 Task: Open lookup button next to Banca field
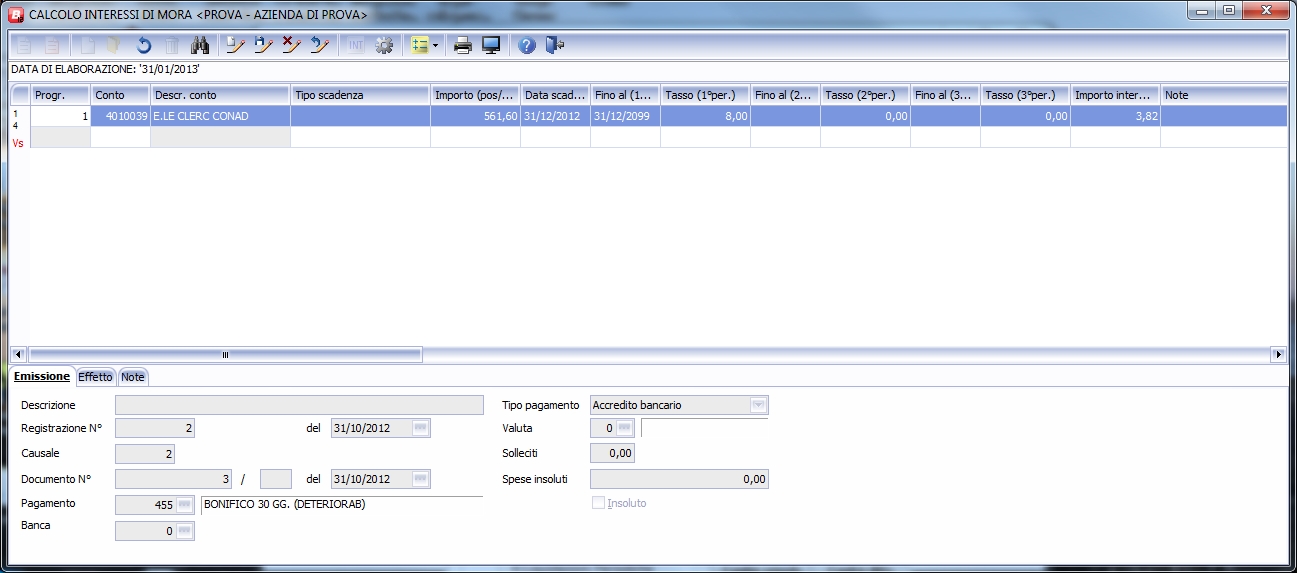pyautogui.click(x=185, y=531)
